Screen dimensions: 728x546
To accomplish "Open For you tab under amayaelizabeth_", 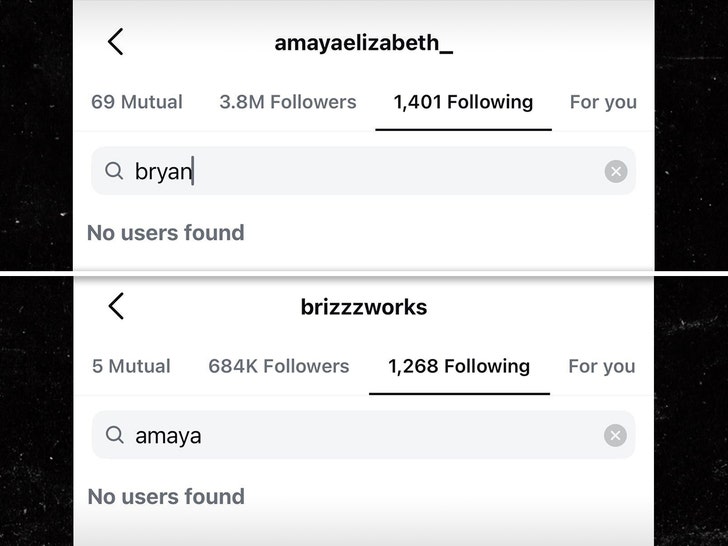I will [603, 102].
